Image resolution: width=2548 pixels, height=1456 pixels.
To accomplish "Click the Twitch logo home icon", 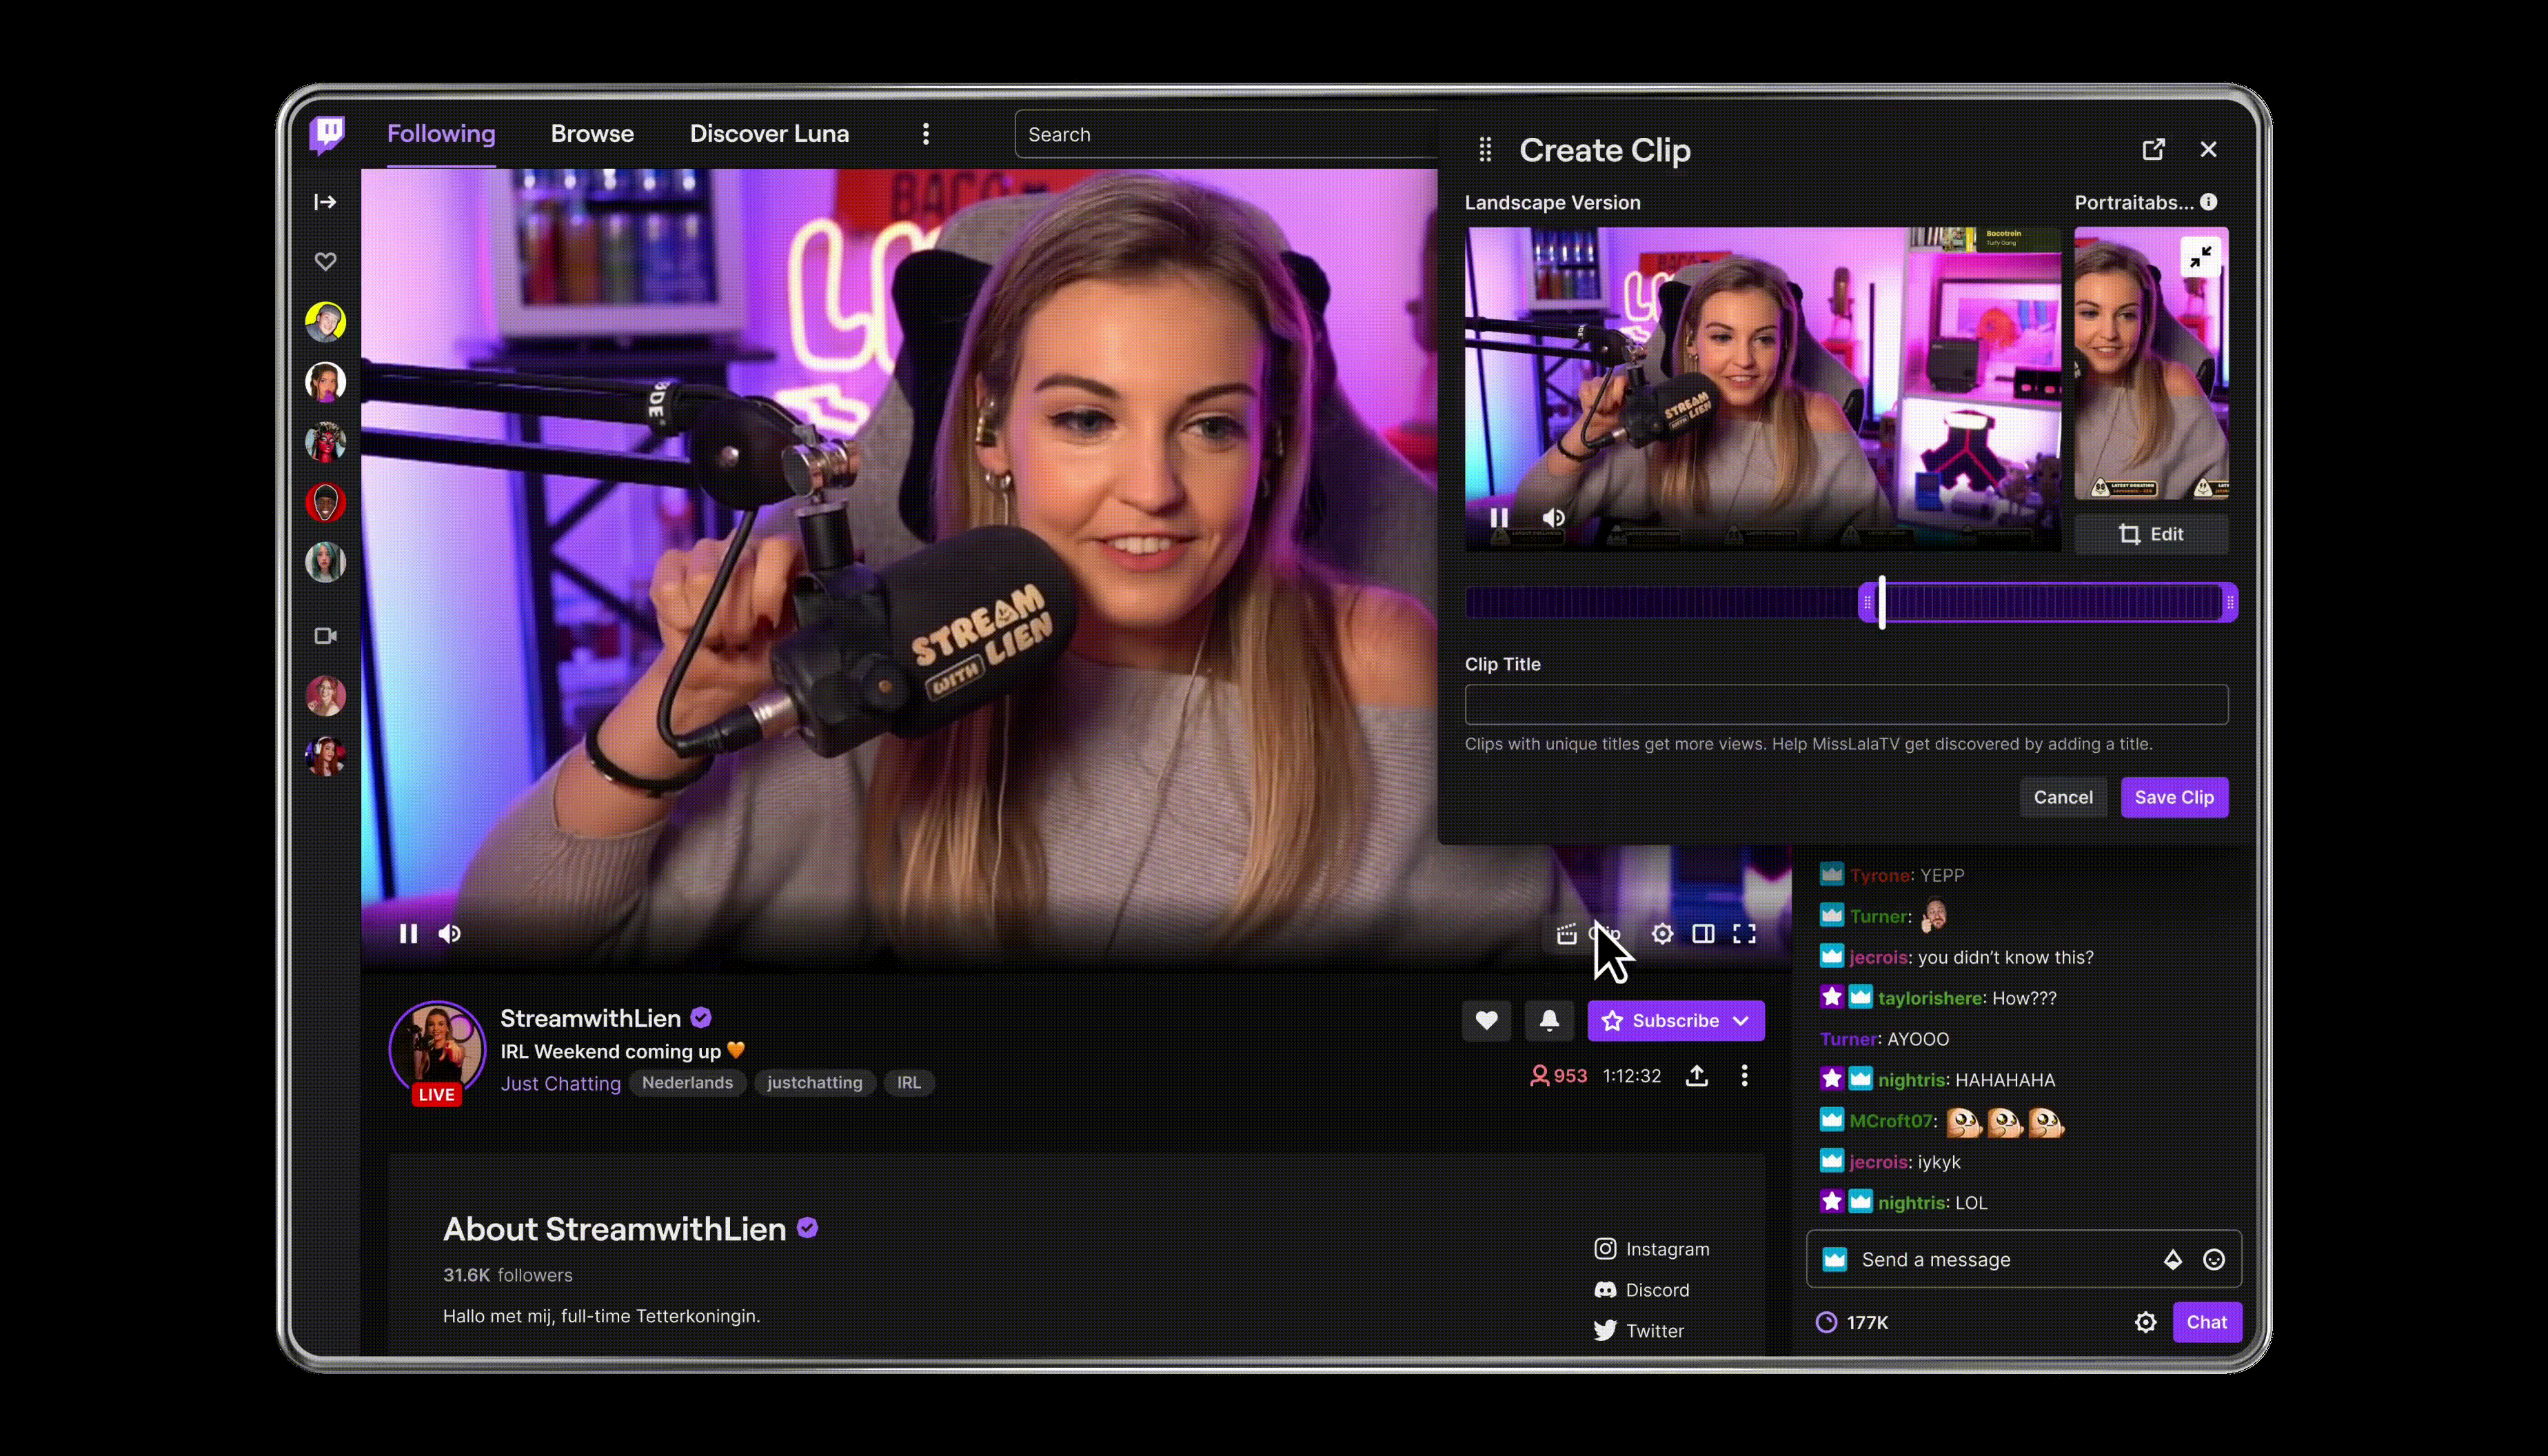I will point(326,133).
